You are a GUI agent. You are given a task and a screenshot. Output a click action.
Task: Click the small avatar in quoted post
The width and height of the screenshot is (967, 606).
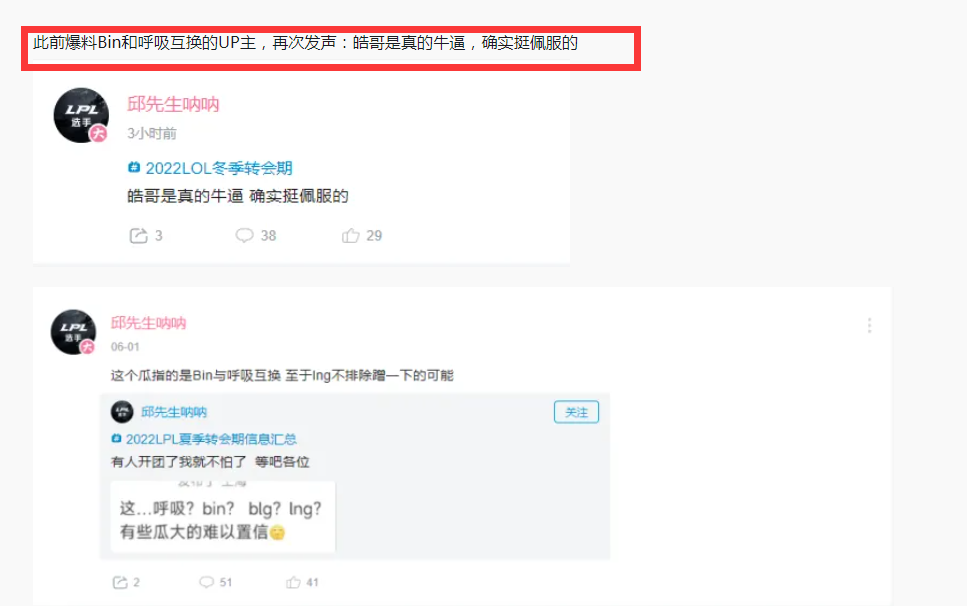(x=122, y=412)
